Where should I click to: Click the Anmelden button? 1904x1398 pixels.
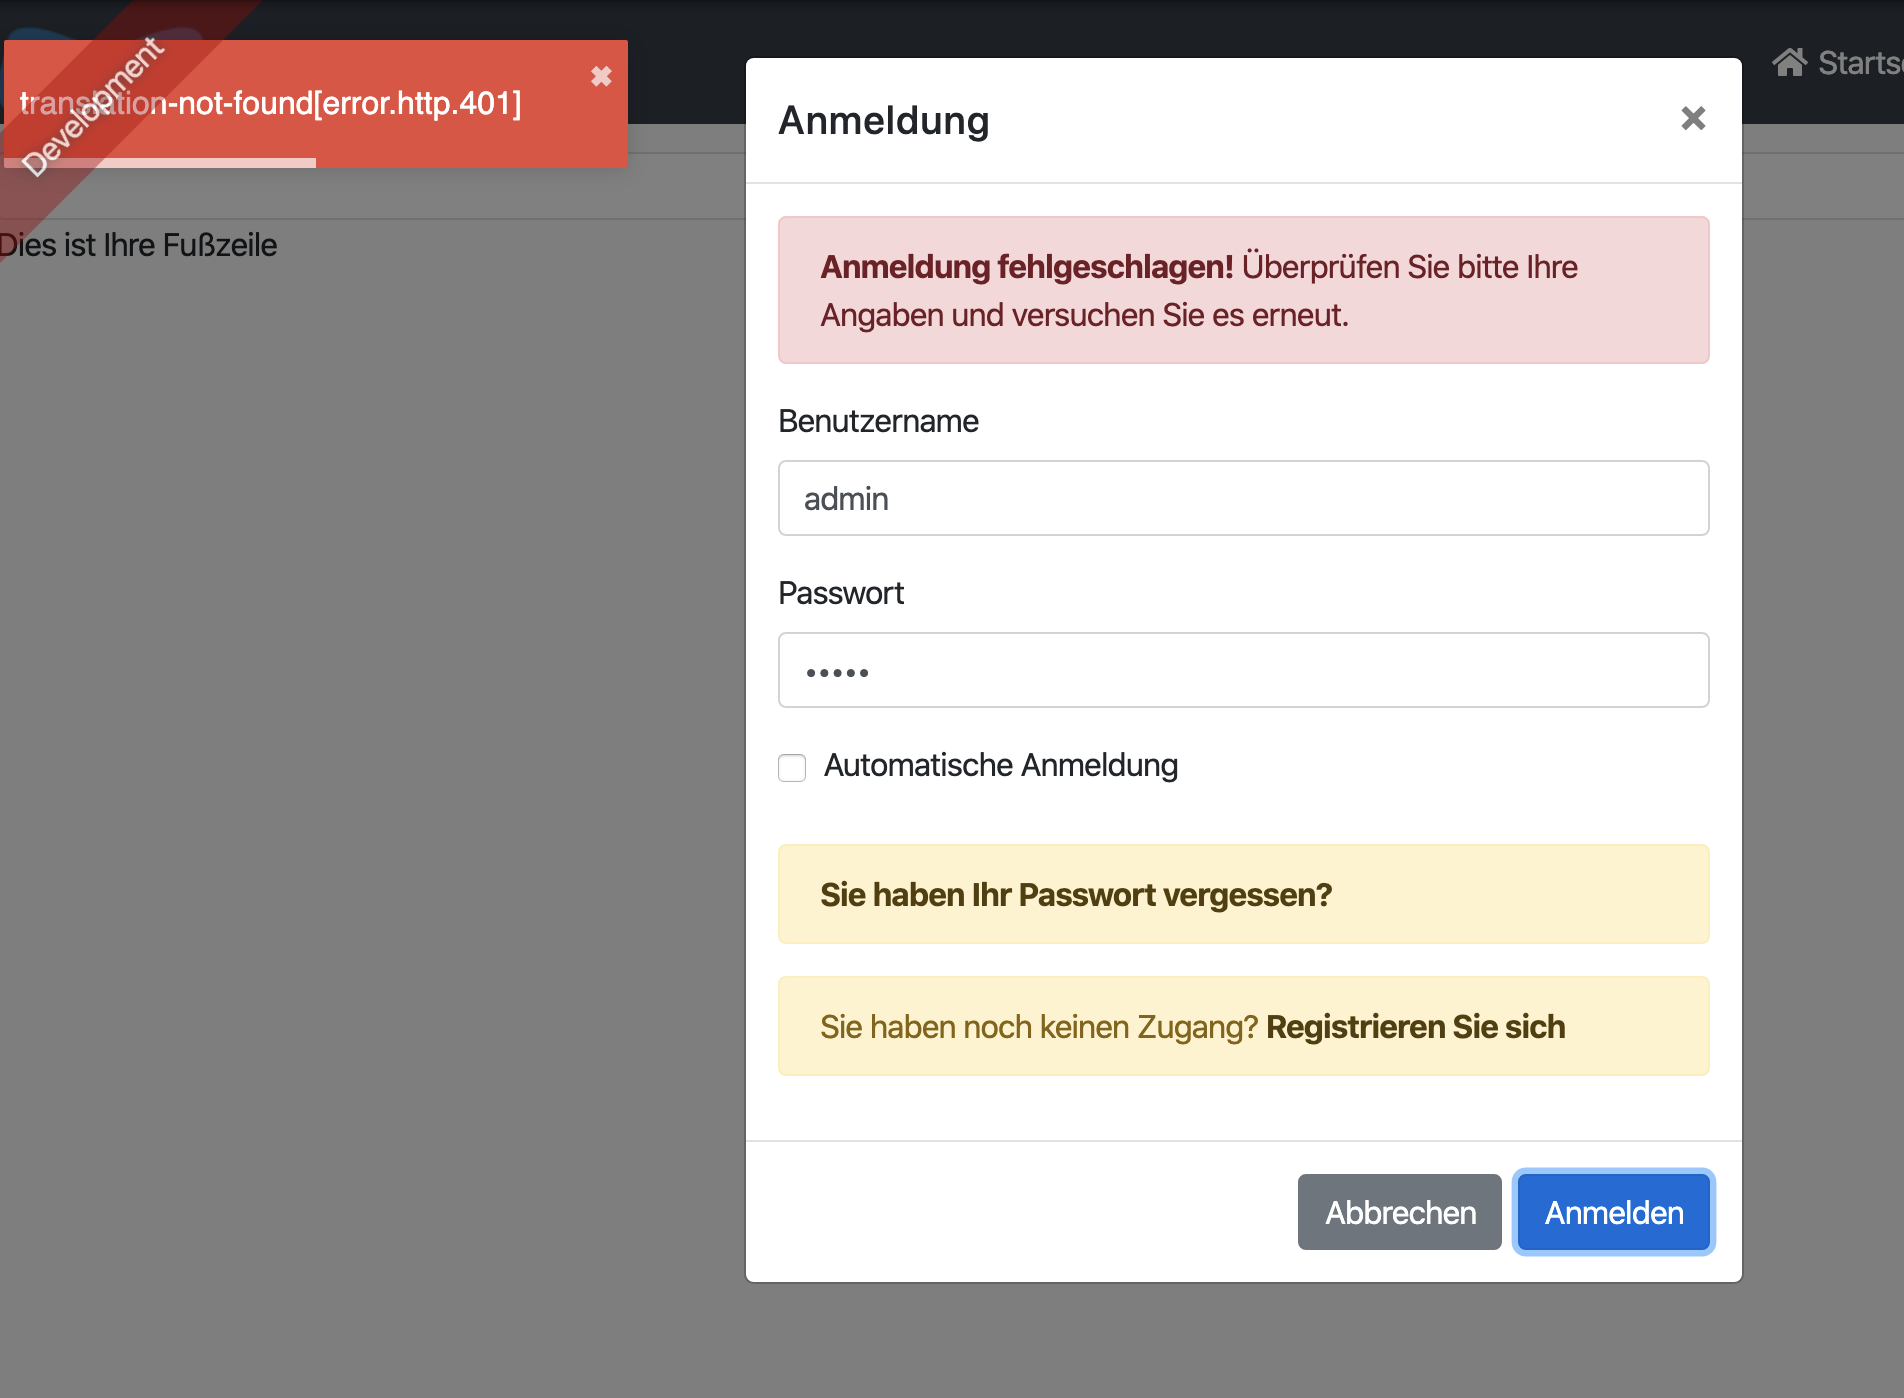(1614, 1212)
